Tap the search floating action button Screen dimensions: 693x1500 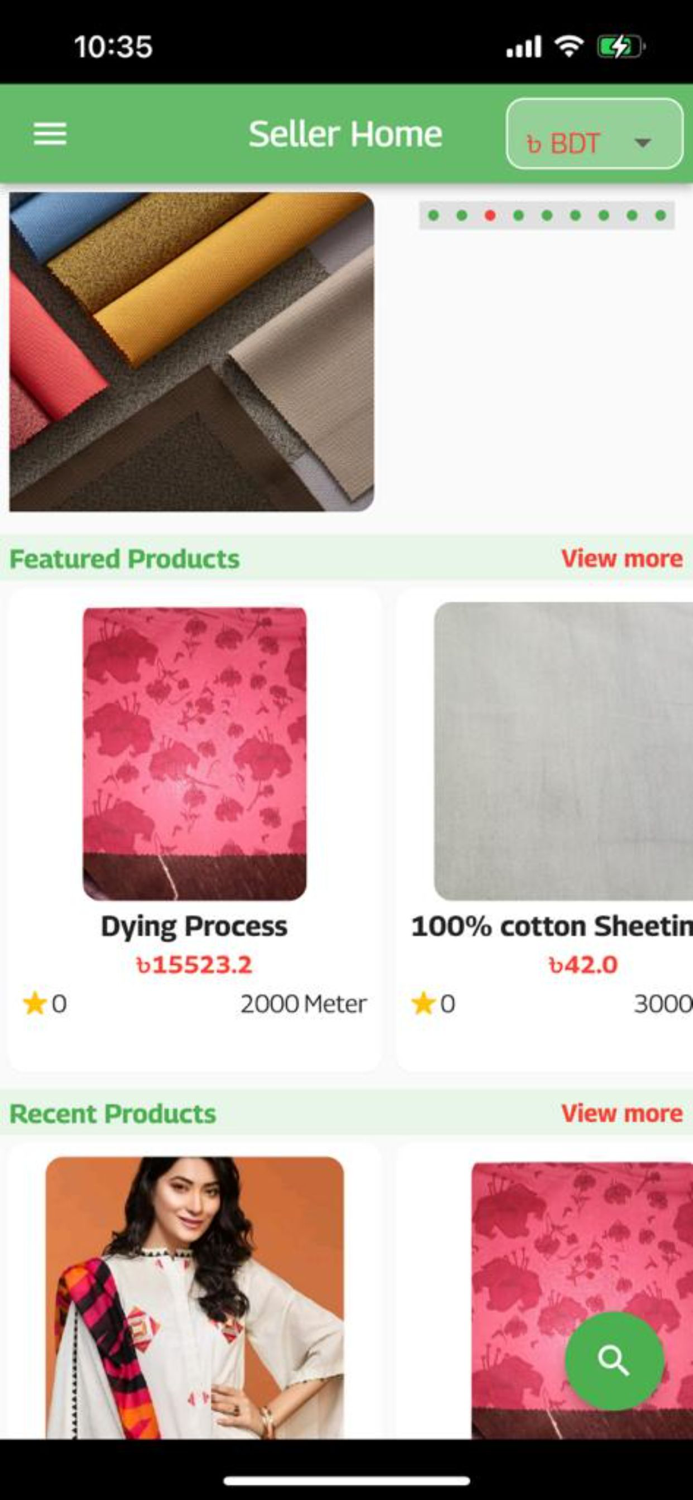[x=613, y=1360]
